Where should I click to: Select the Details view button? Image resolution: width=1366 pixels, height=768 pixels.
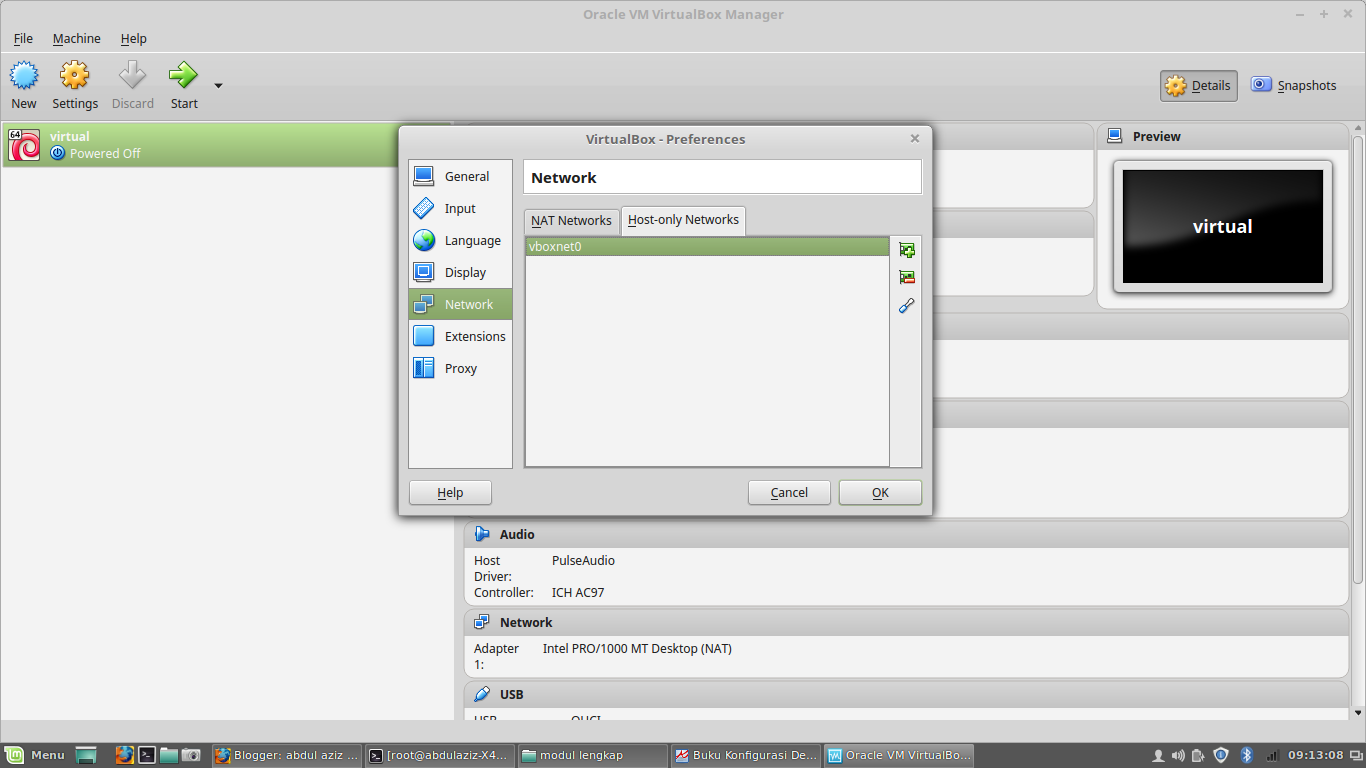click(x=1199, y=86)
